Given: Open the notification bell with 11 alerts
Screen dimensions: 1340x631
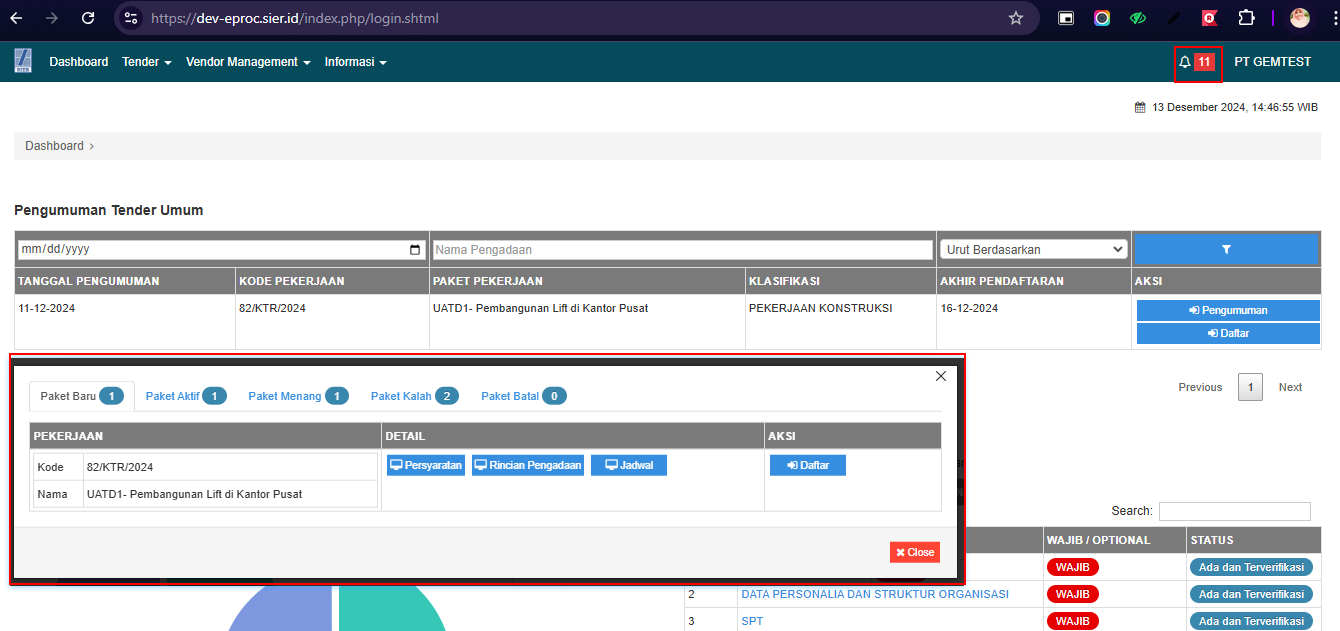Looking at the screenshot, I should pos(1196,62).
